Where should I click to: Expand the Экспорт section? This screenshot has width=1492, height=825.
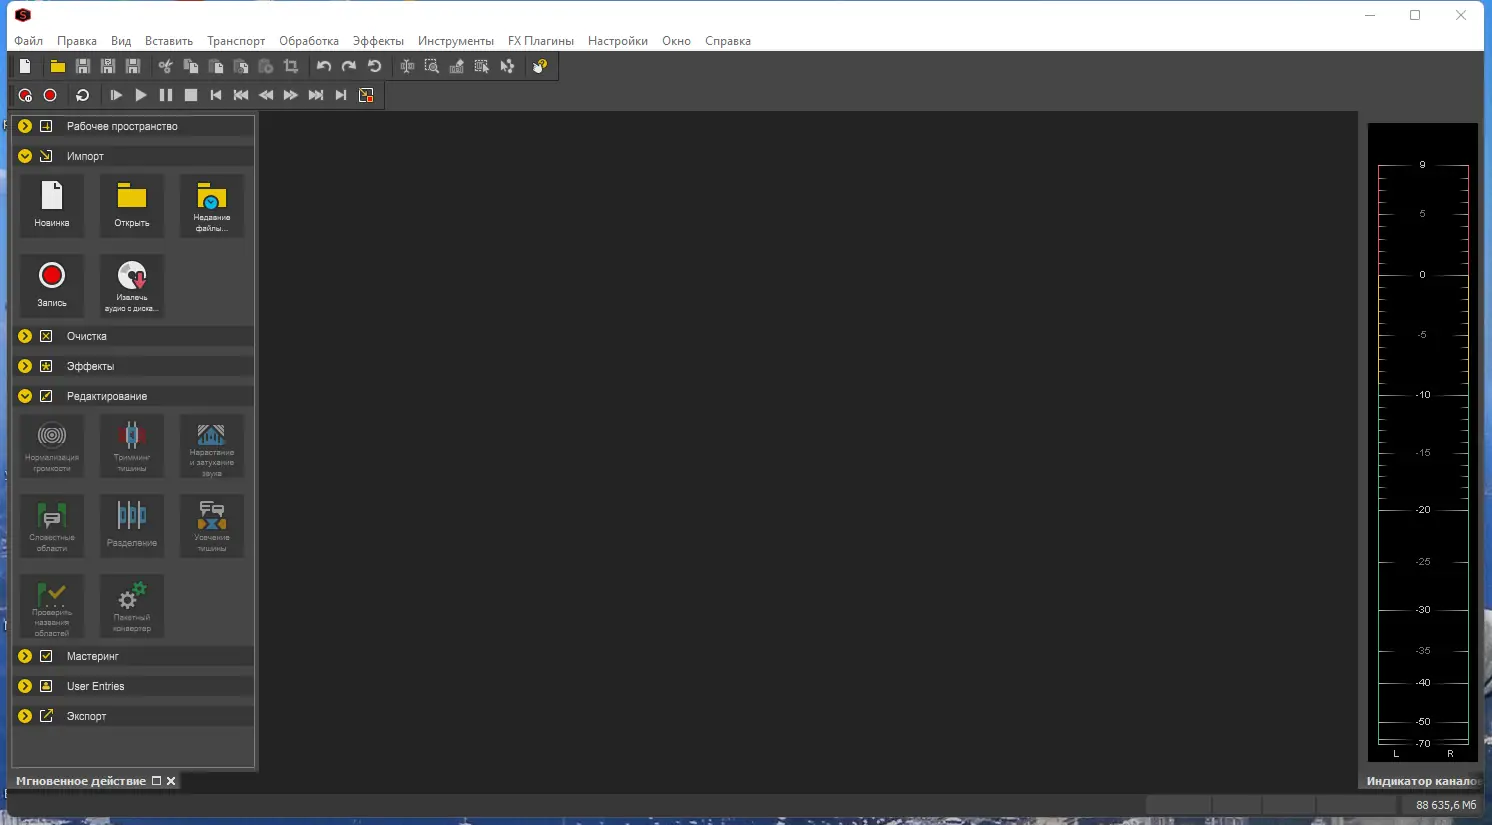(25, 716)
